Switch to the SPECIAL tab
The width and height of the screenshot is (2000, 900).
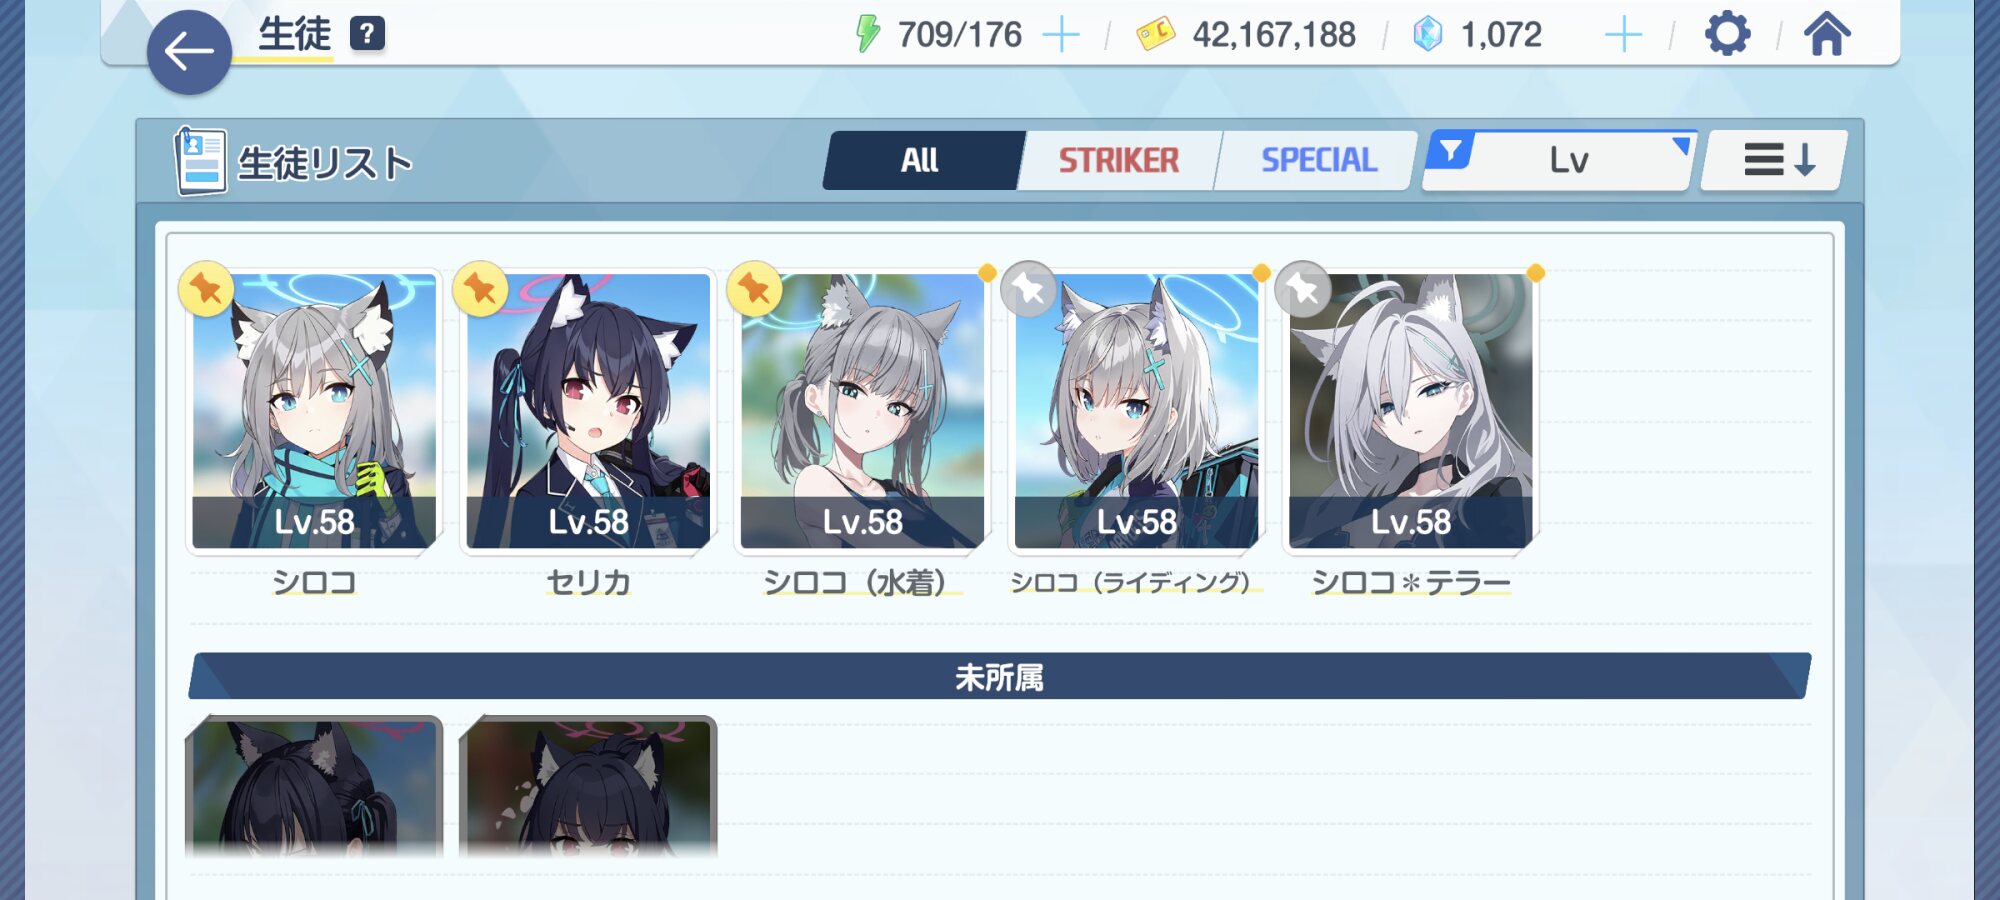point(1319,160)
